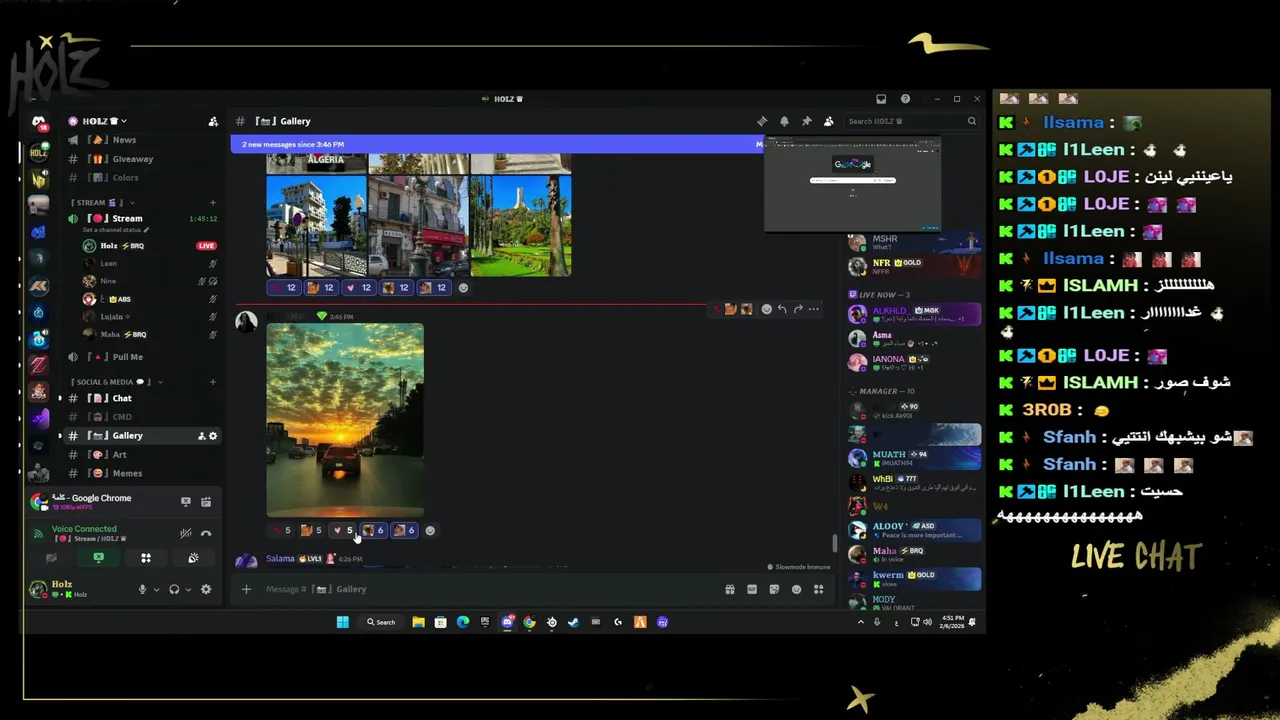Add channel to SOCIAL & MEDIA category plus
1280x720 pixels.
(213, 382)
